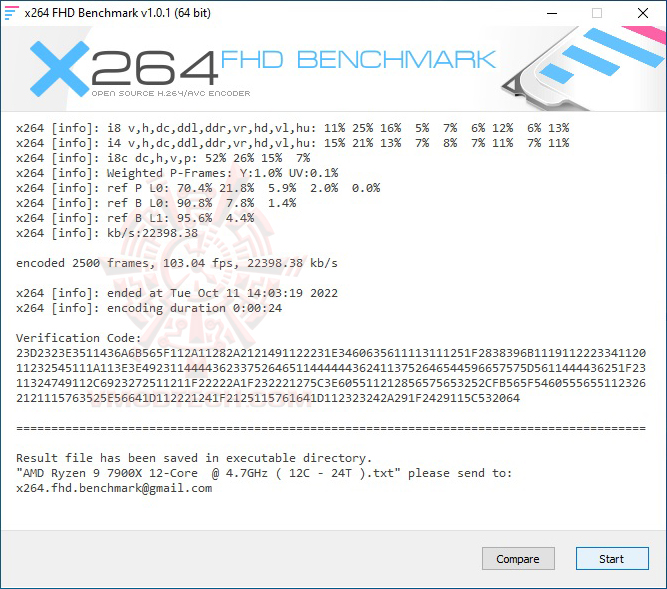Select the x264.fhd.benchmark@gmail.com email address

click(114, 488)
